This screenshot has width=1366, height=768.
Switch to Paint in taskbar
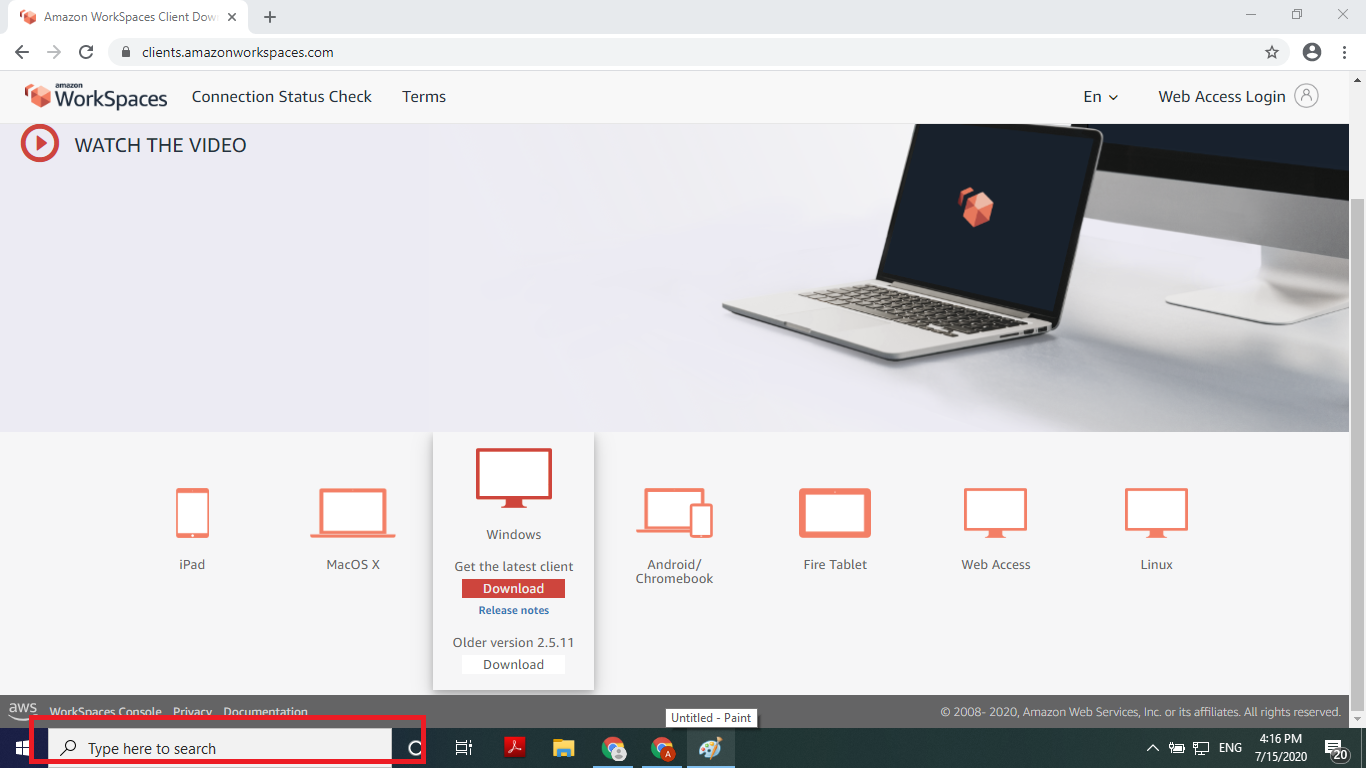710,748
